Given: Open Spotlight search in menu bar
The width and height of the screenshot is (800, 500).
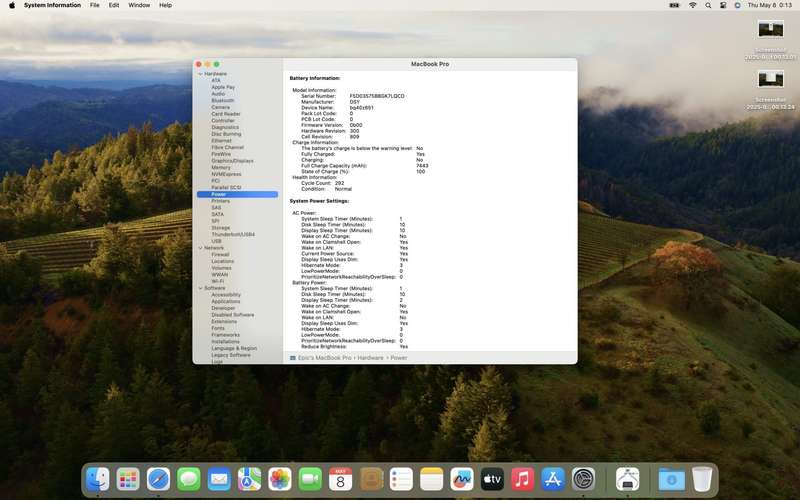Looking at the screenshot, I should [708, 5].
